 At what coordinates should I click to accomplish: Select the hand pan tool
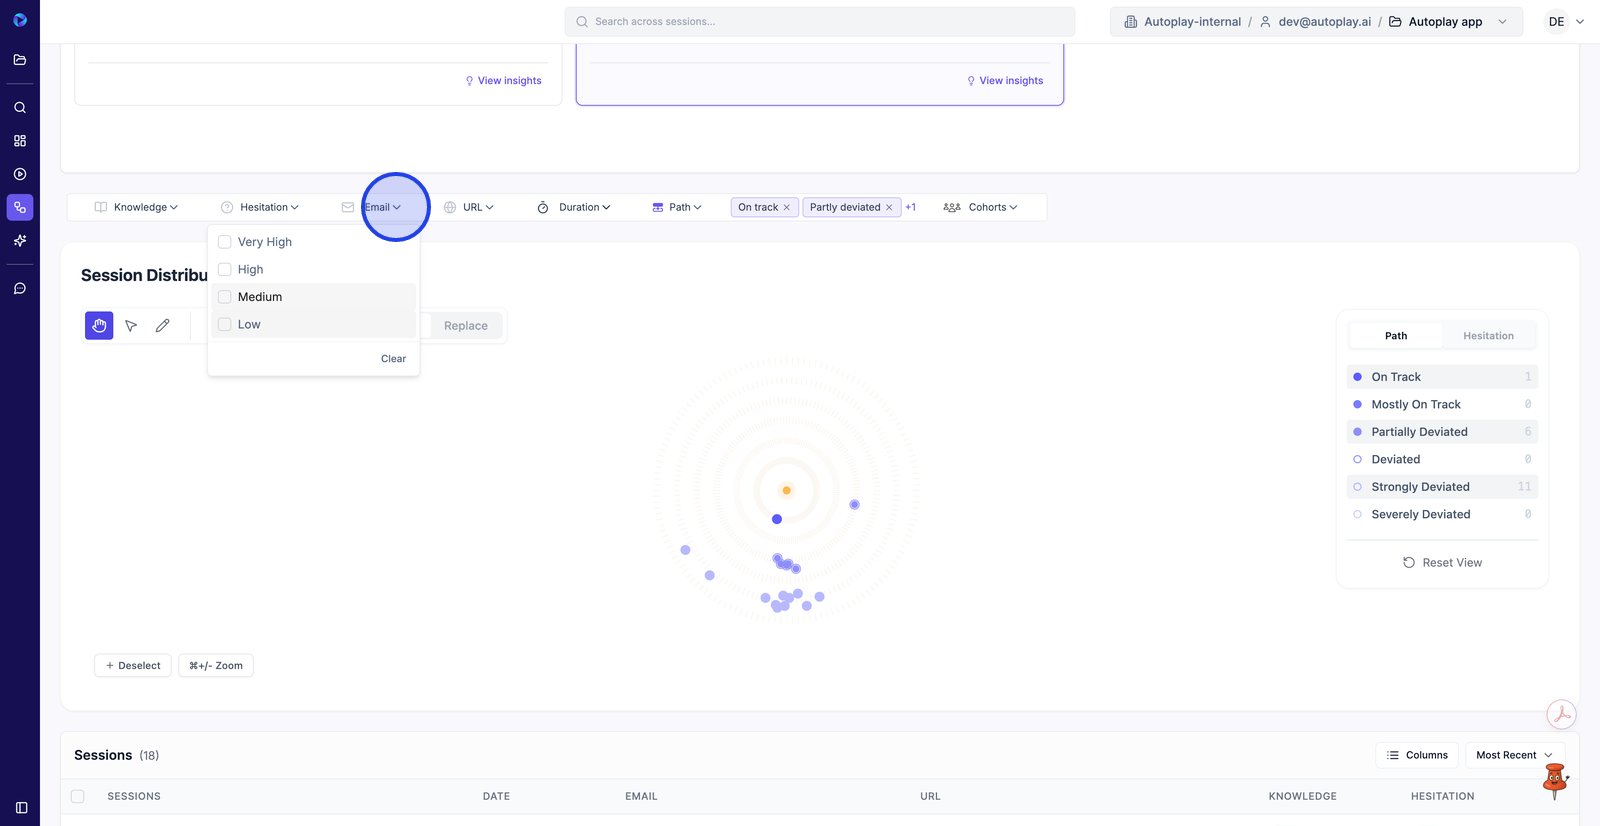[99, 326]
